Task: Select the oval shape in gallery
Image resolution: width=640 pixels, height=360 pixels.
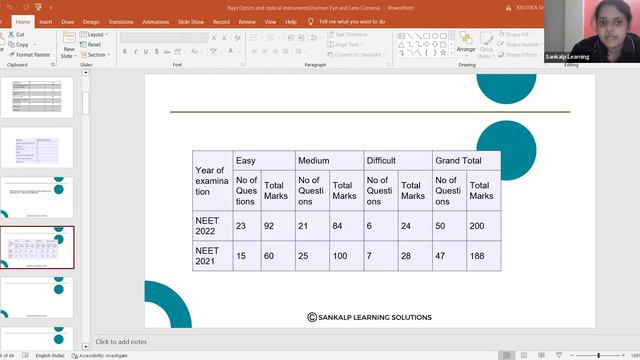Action: [435, 36]
